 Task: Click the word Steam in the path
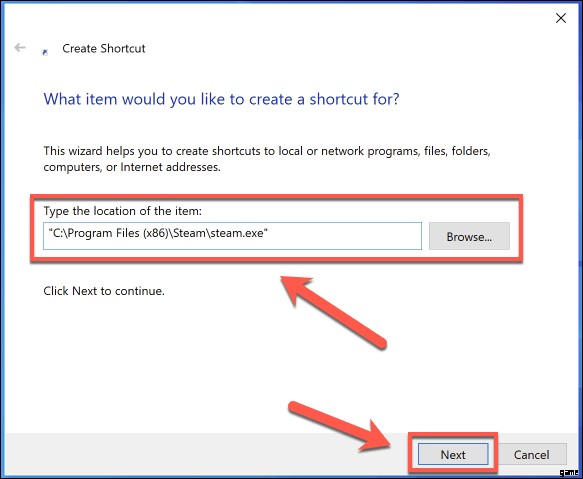[x=190, y=233]
